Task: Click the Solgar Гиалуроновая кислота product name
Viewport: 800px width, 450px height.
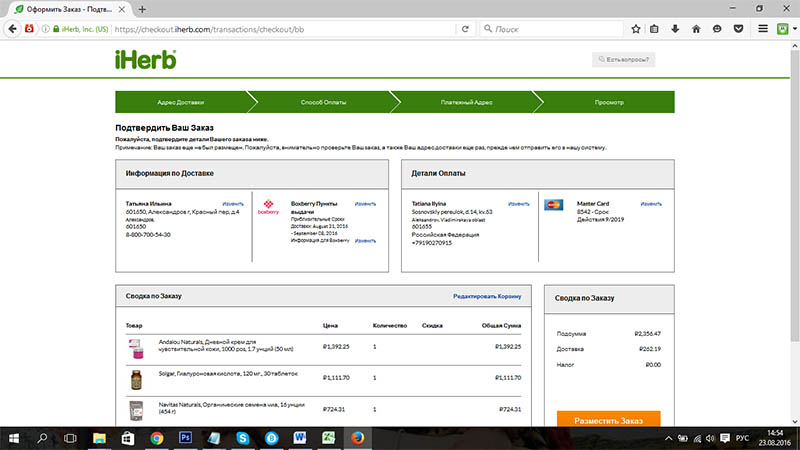Action: 228,373
